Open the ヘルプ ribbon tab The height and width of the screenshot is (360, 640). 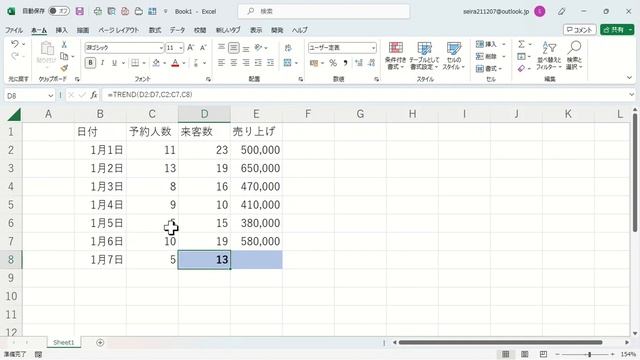[x=299, y=30]
